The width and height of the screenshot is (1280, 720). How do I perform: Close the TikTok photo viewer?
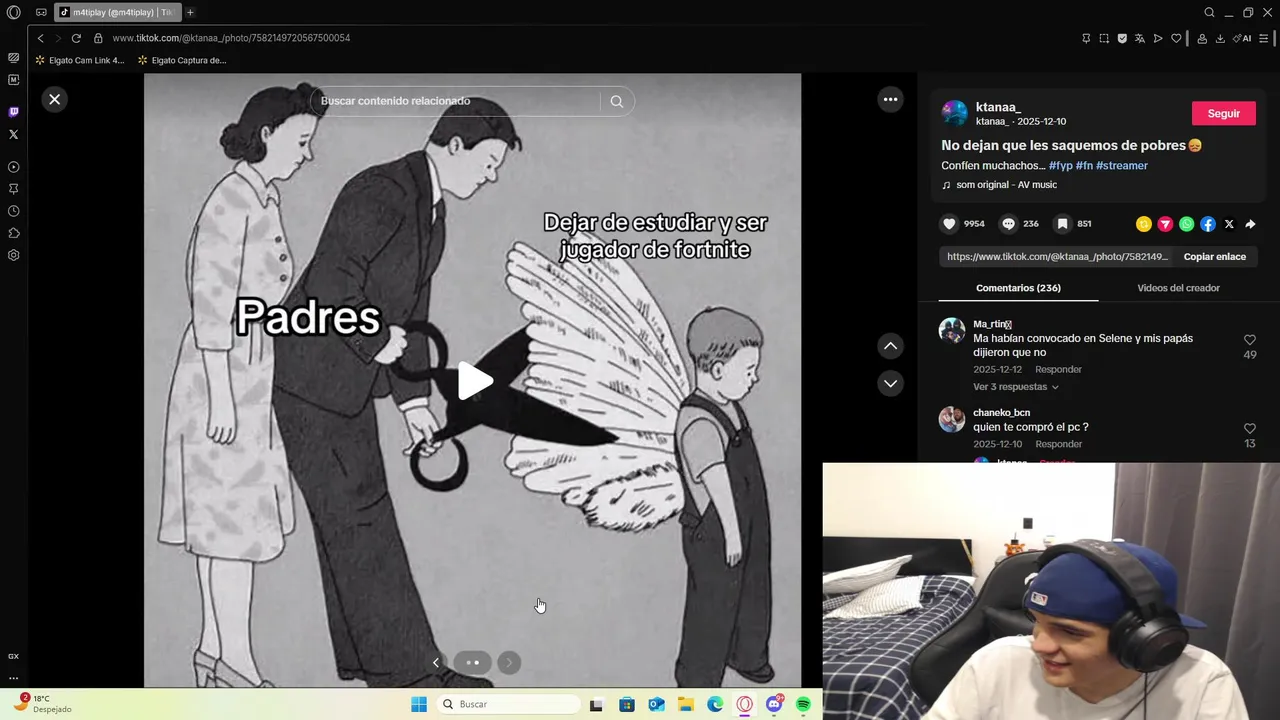[x=55, y=99]
